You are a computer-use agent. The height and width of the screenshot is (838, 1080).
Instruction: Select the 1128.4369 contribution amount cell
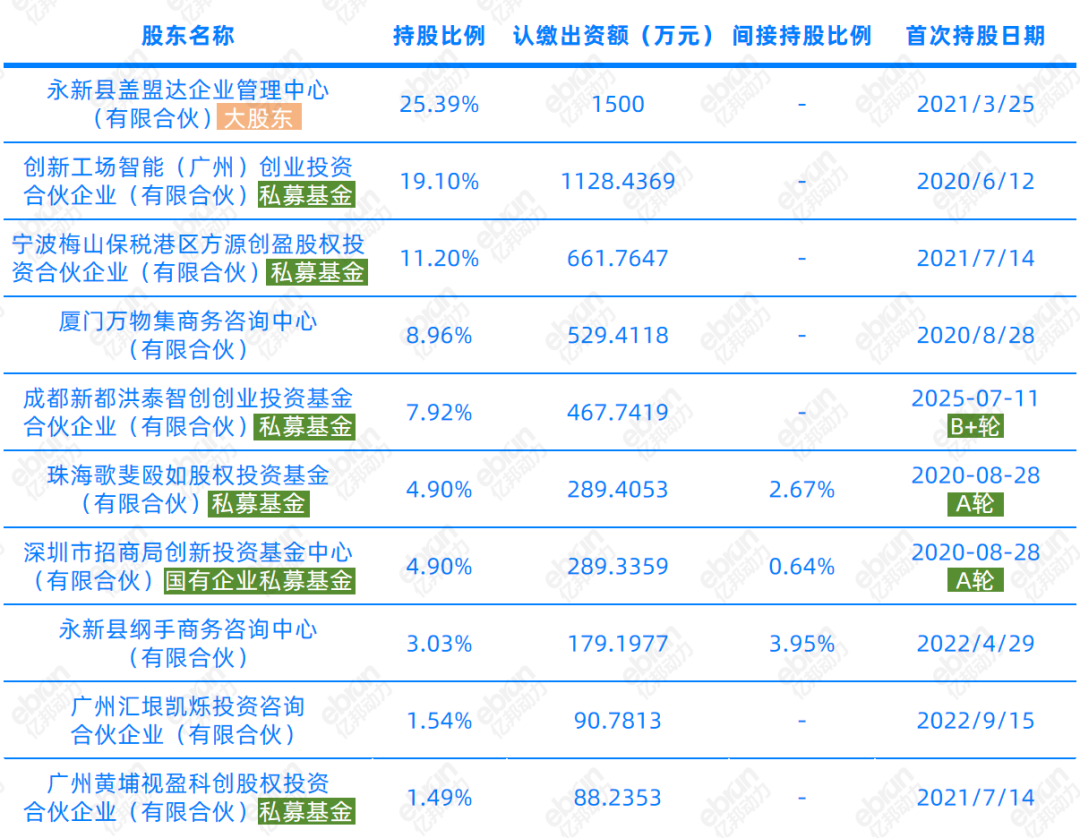tap(619, 181)
